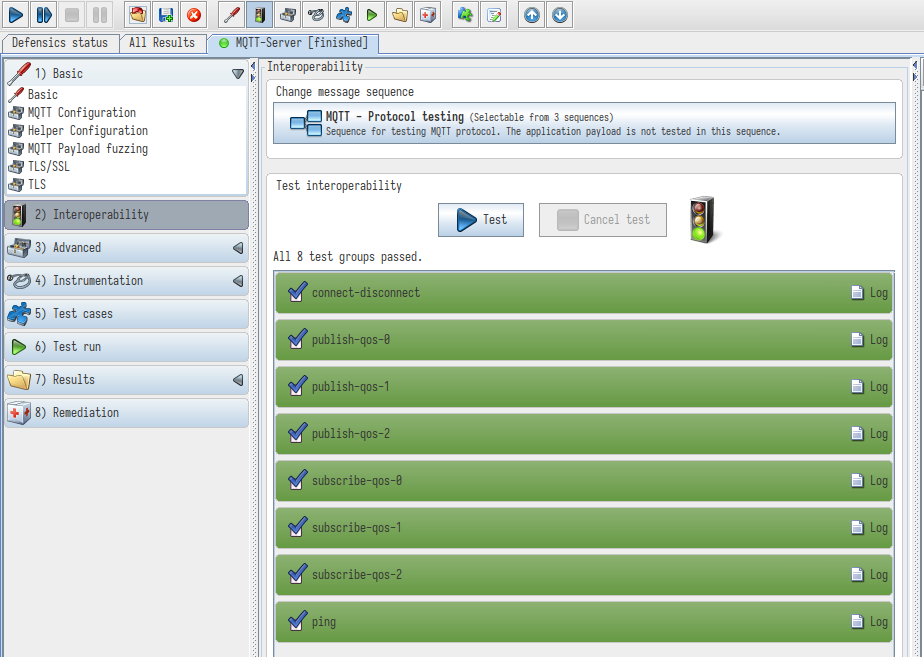Screen dimensions: 924x657
Task: Click the green play Test run toolbar icon
Action: 372,14
